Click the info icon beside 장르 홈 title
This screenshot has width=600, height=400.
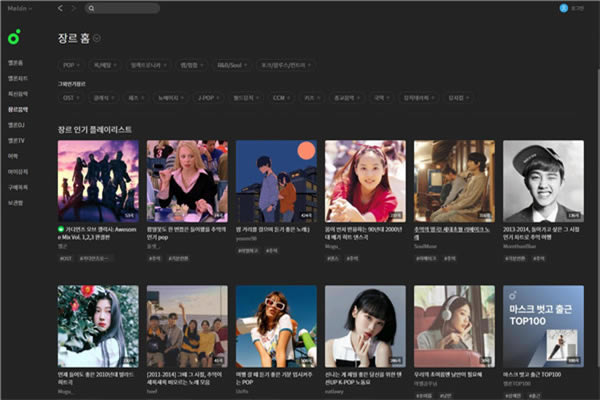coord(97,39)
